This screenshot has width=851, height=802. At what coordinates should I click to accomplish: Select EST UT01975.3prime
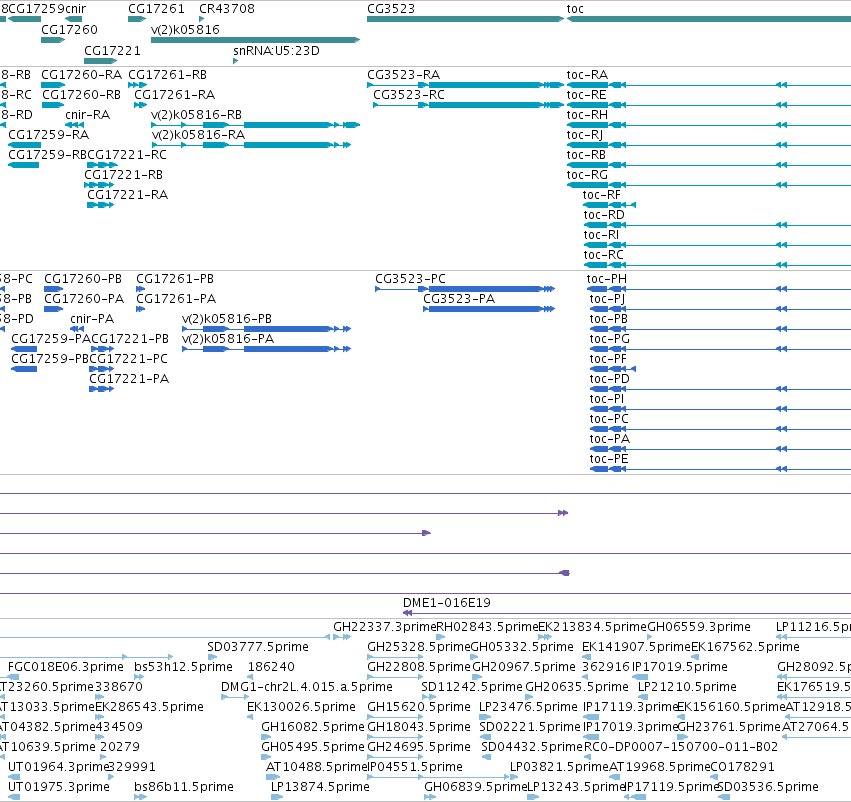point(14,797)
